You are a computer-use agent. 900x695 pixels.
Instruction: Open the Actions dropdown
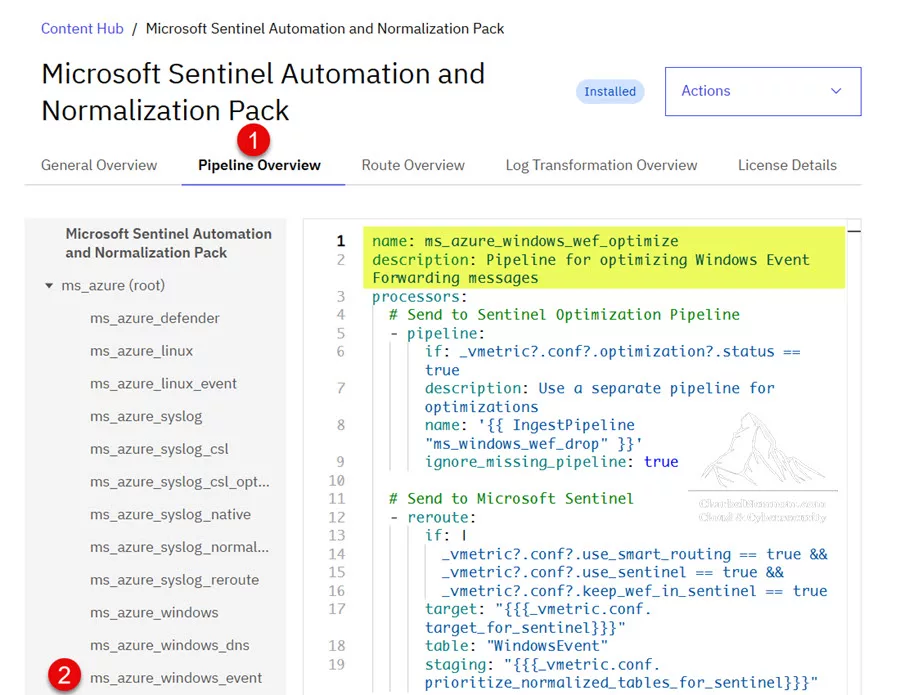[x=763, y=91]
